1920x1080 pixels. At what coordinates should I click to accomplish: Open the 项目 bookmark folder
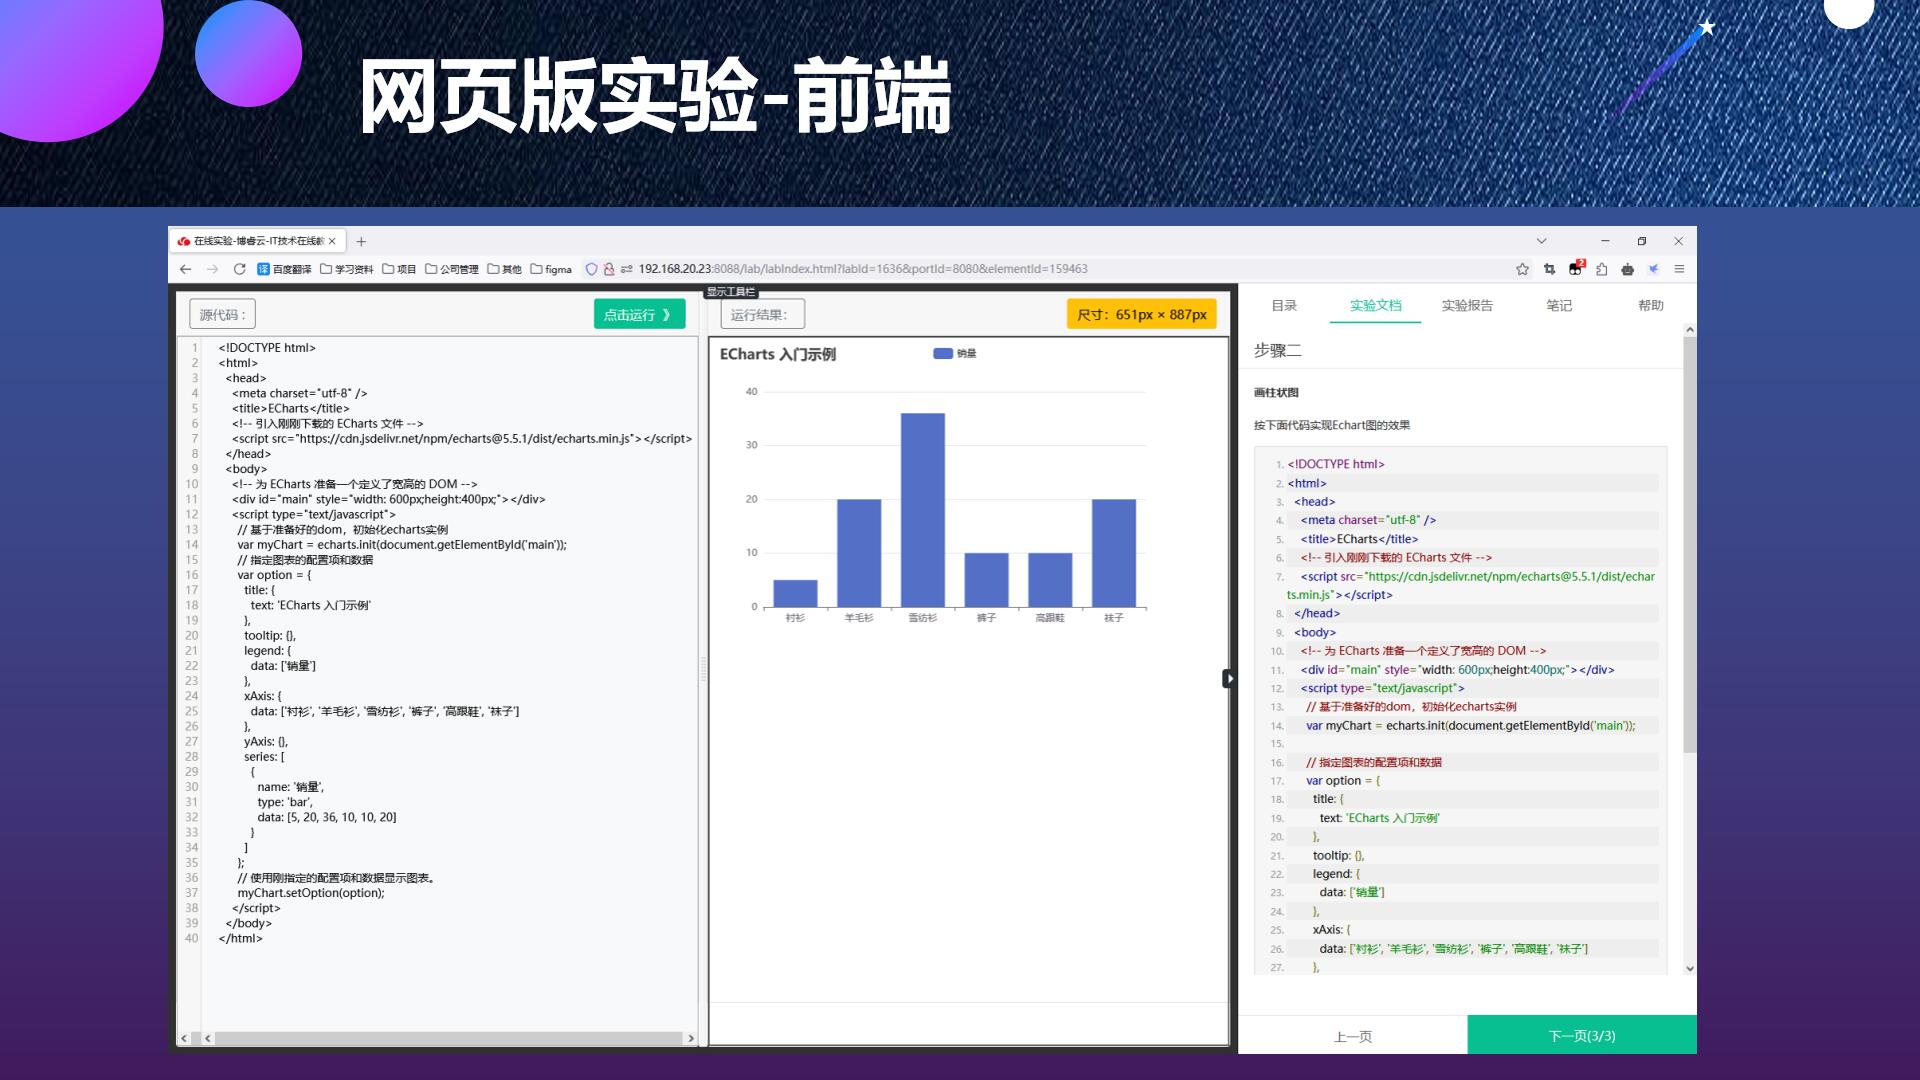399,269
